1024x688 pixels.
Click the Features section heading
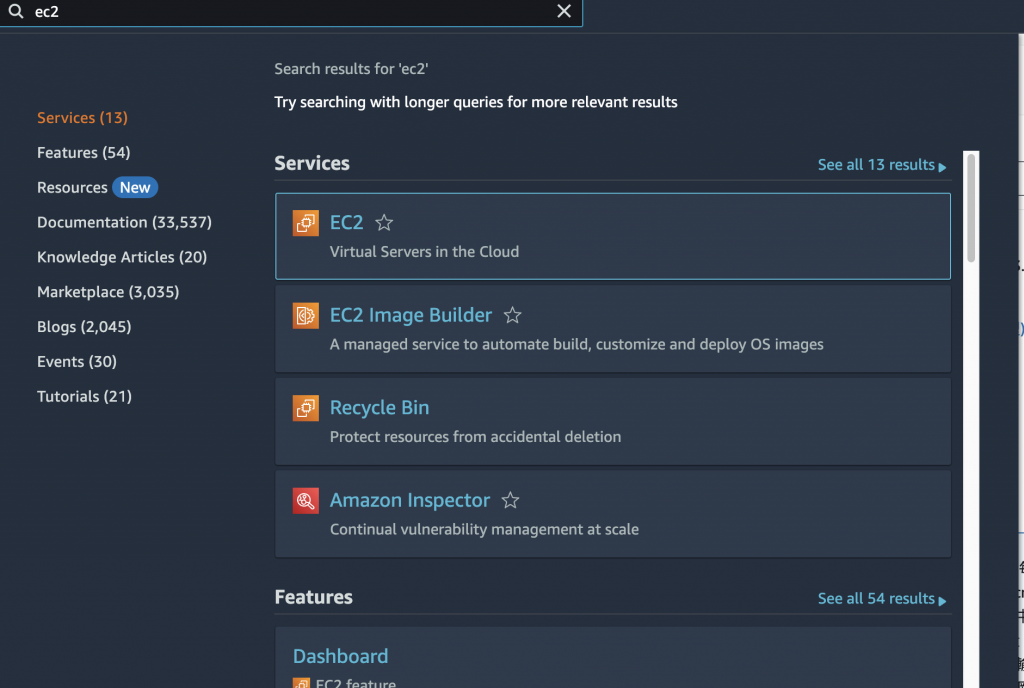[313, 597]
